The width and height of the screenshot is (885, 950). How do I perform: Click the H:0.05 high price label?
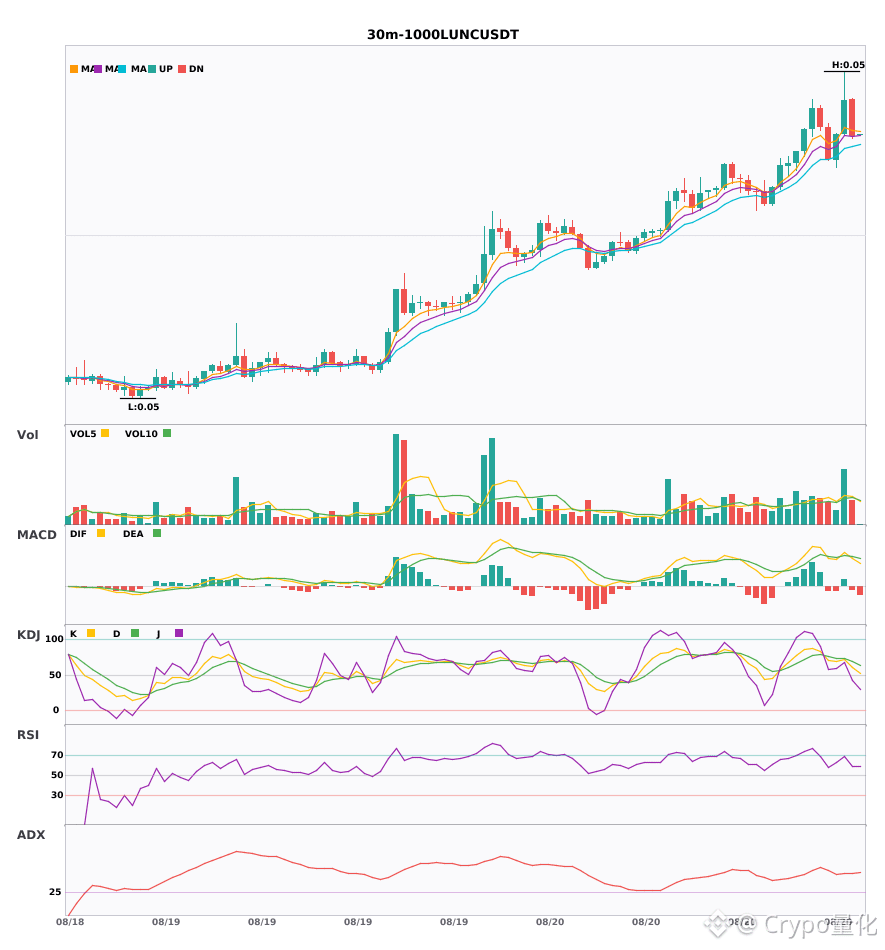click(x=848, y=65)
